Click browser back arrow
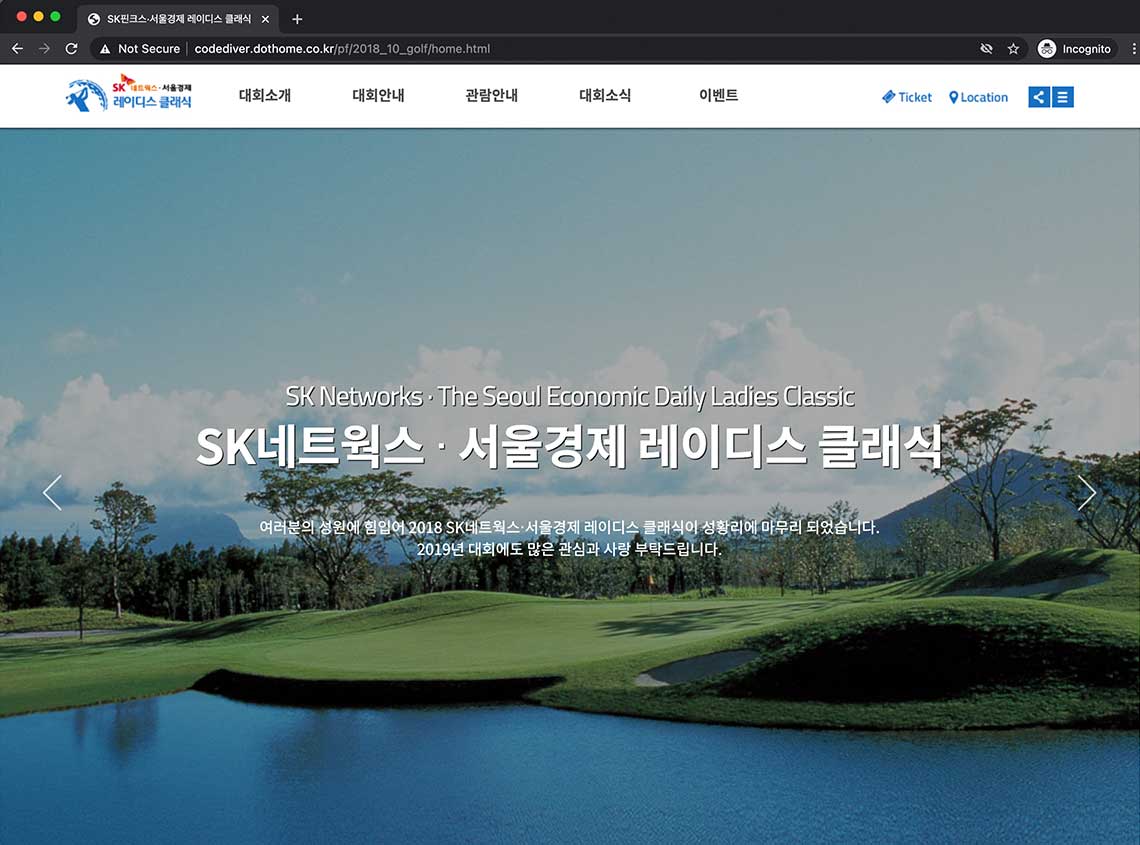Screen dimensions: 1140x845 tap(17, 49)
